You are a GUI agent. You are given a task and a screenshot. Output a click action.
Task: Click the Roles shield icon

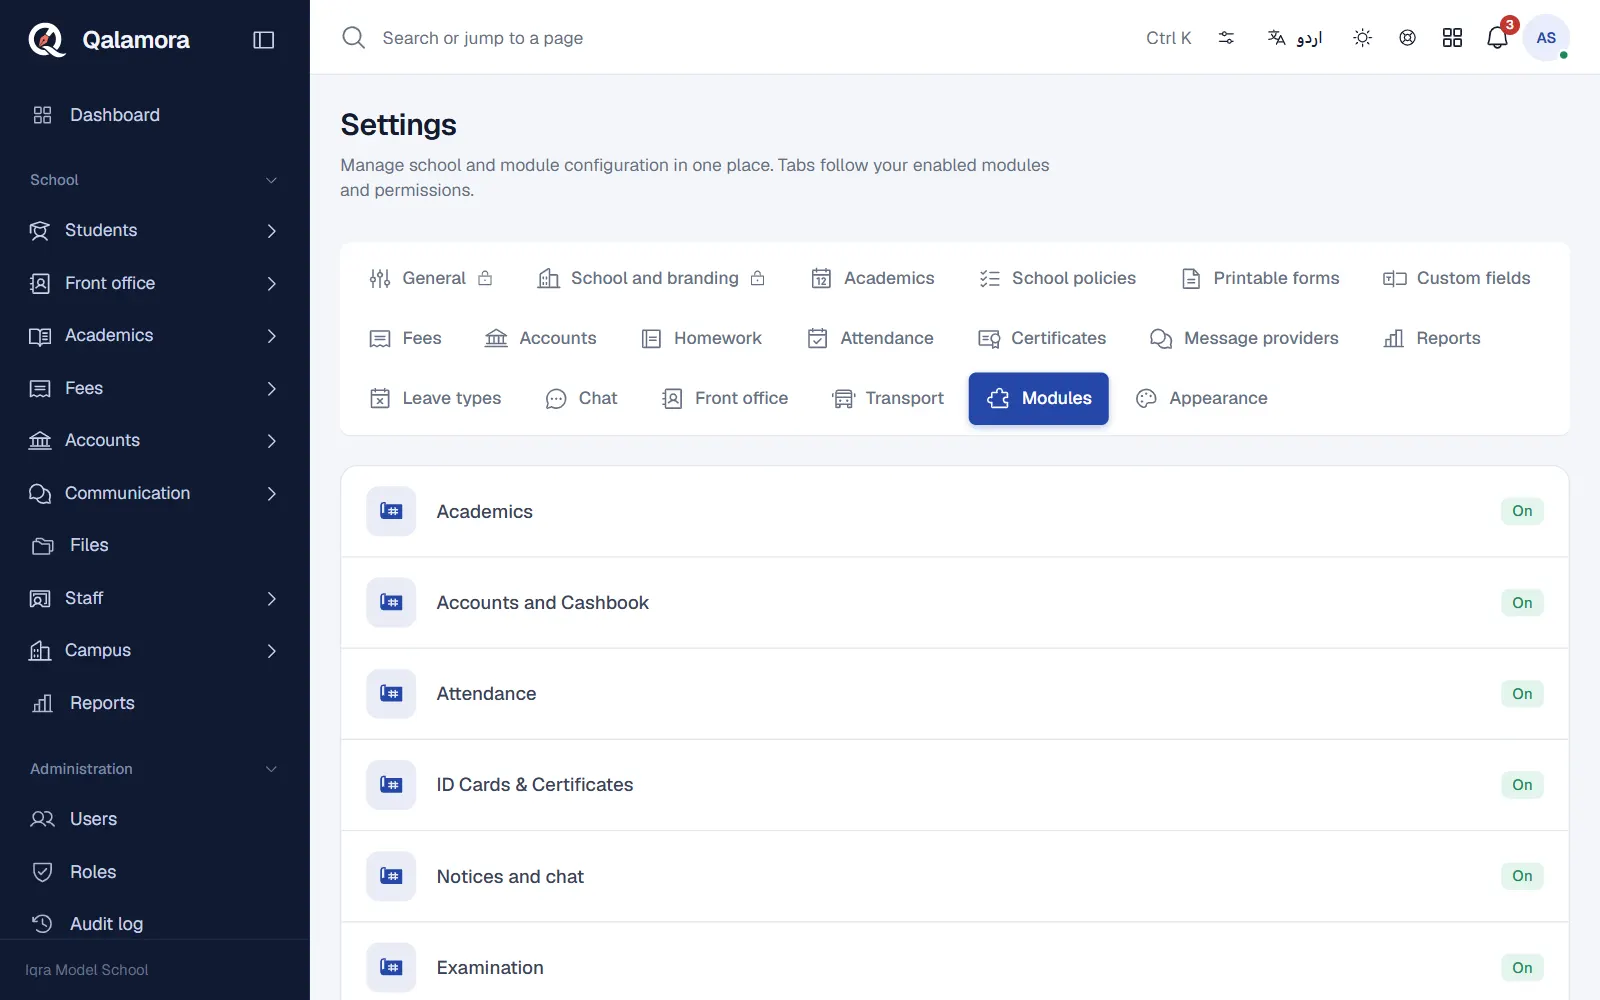pyautogui.click(x=42, y=872)
